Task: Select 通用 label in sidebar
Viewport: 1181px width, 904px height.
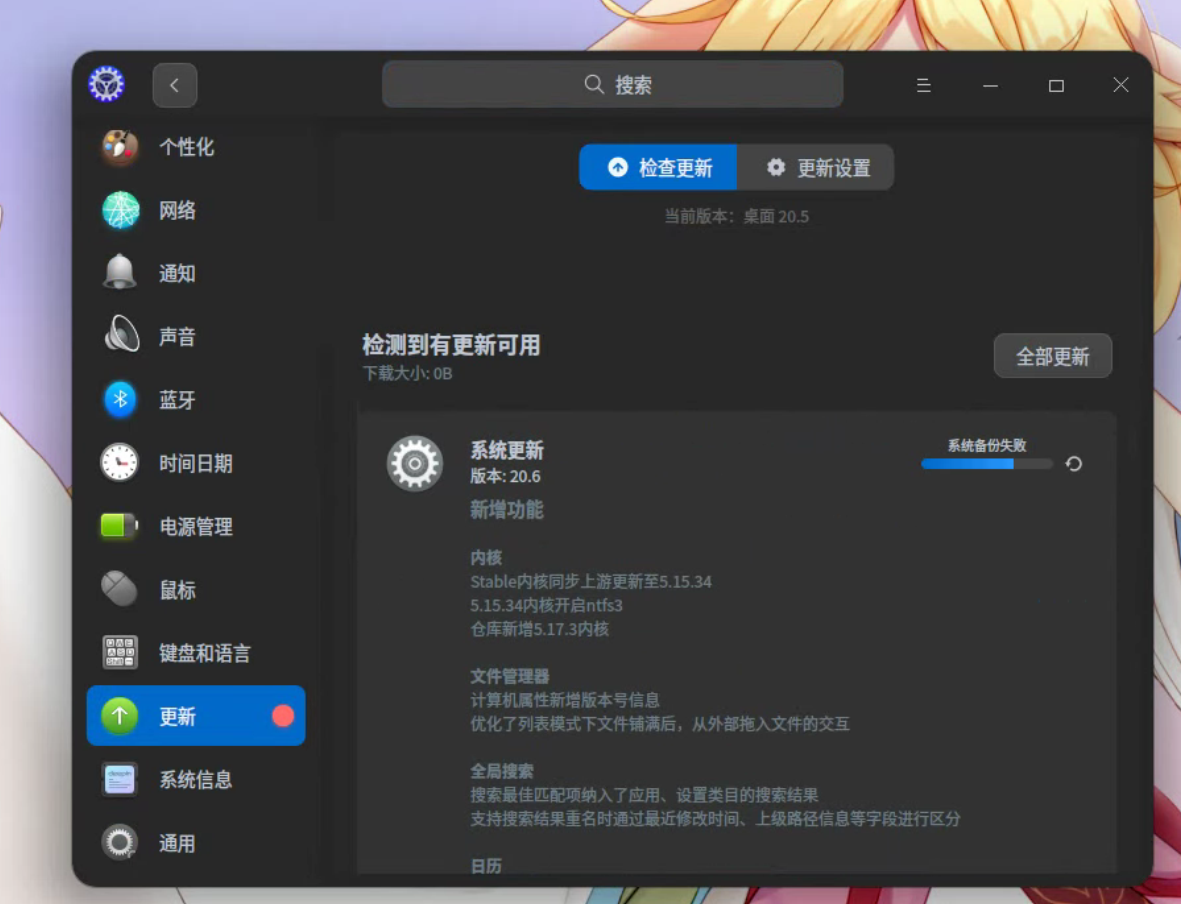Action: point(178,843)
